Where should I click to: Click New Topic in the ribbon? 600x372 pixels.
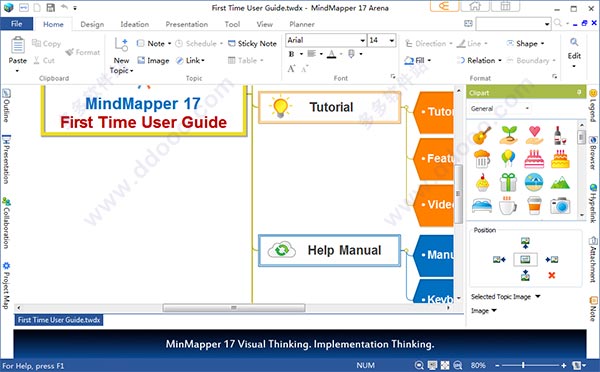coord(121,55)
